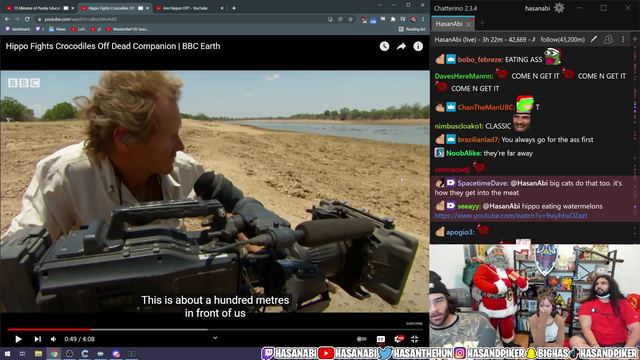
Task: Mute the YouTube player volume
Action: click(53, 339)
